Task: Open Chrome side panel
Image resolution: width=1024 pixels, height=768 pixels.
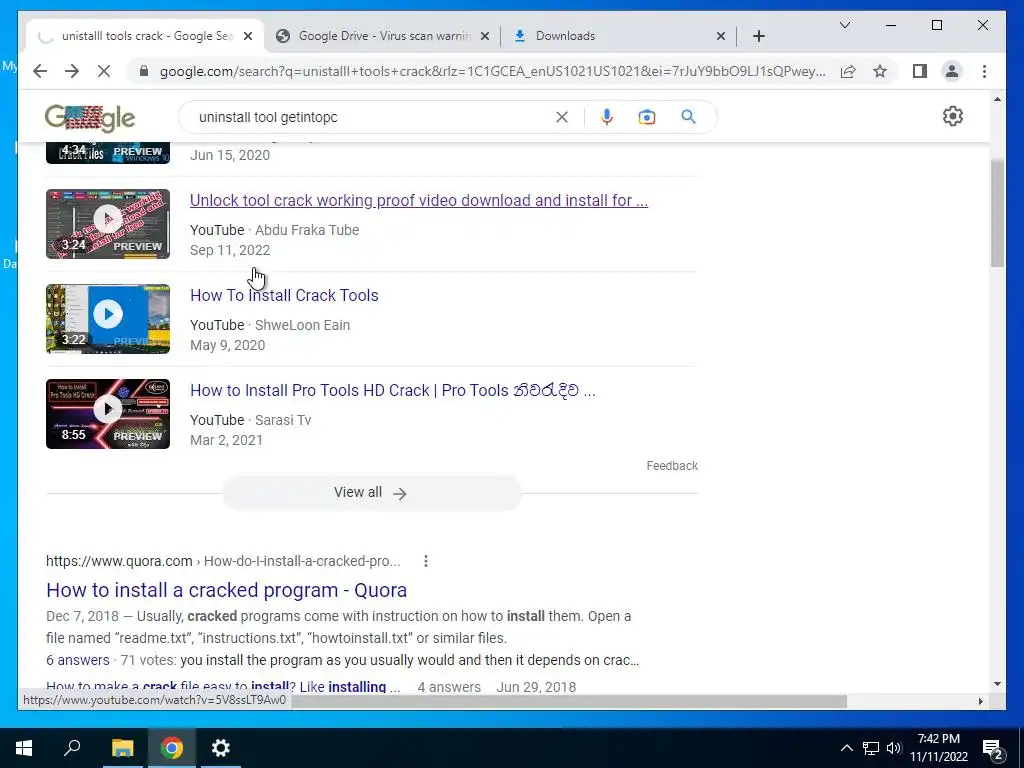Action: [x=920, y=71]
